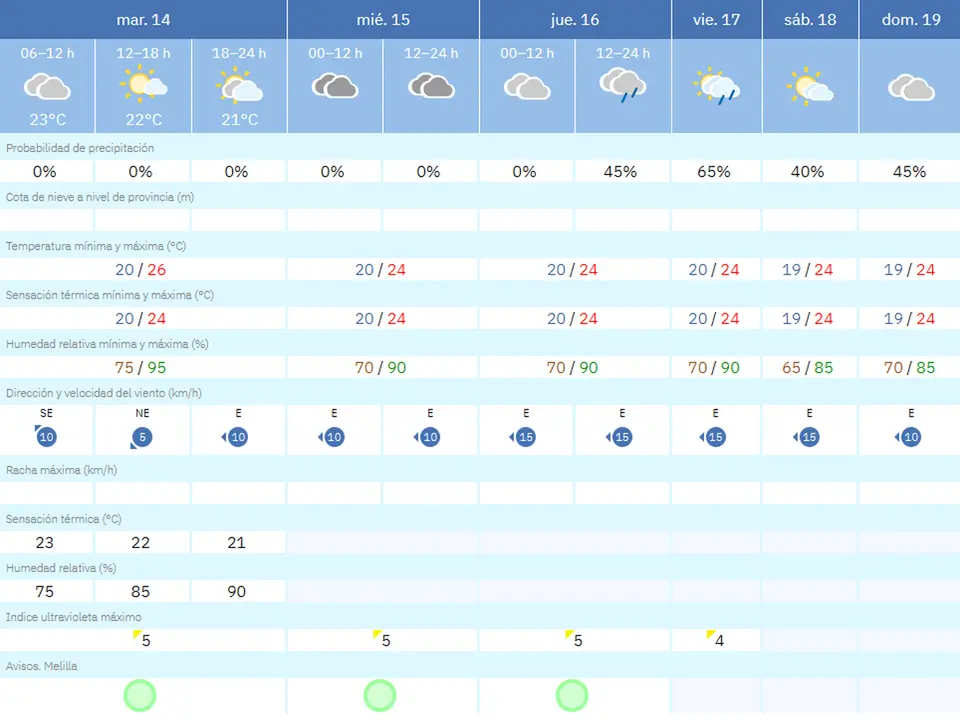The width and height of the screenshot is (960, 720).
Task: Click the Sensación térmica (°C) label
Action: point(64,519)
